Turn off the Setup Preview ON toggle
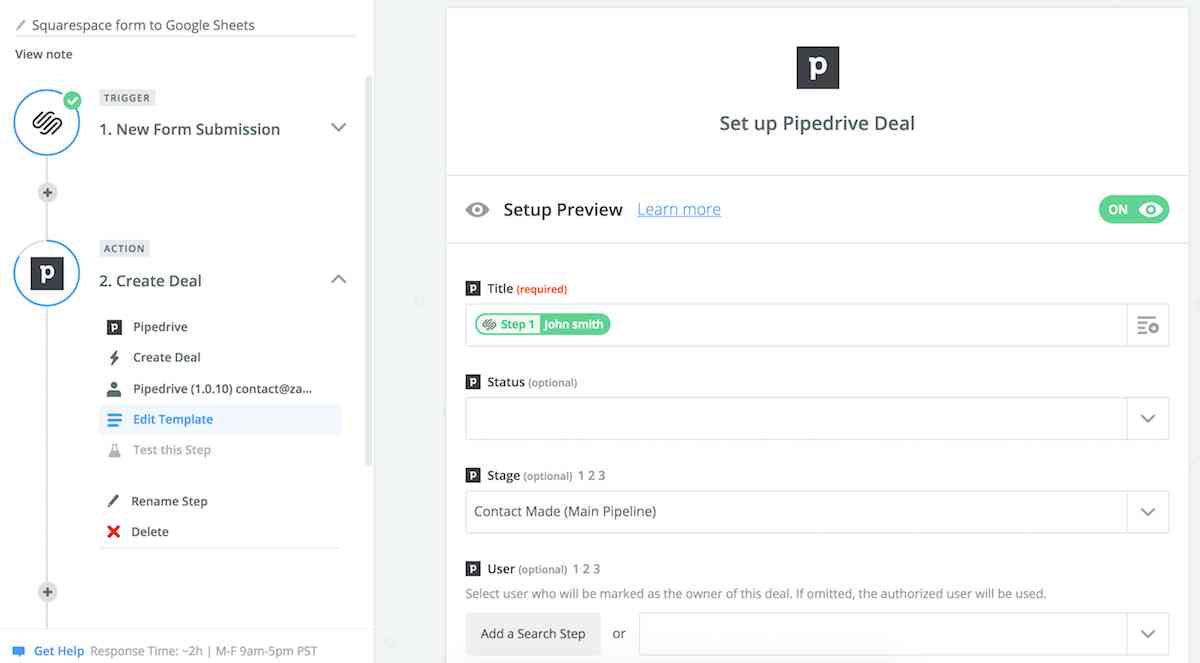Screen dimensions: 1200x663 tap(1133, 209)
